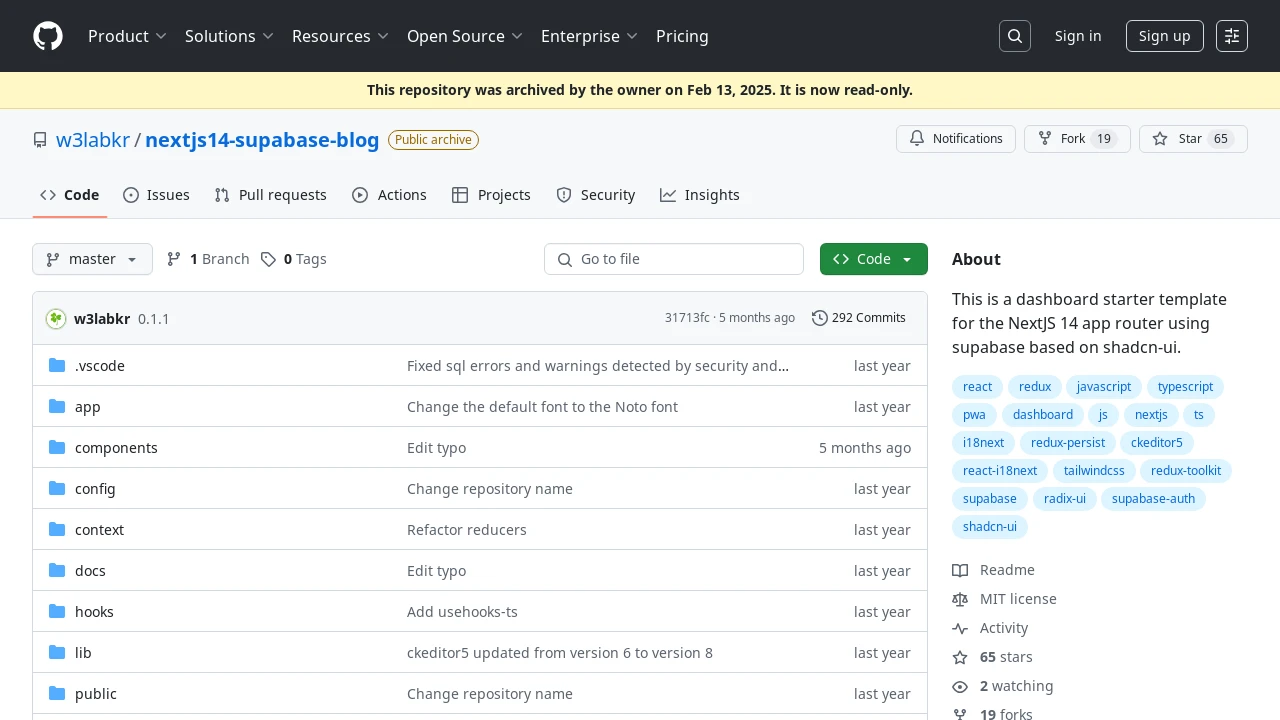
Task: Open the search magnifier button
Action: [x=1015, y=36]
